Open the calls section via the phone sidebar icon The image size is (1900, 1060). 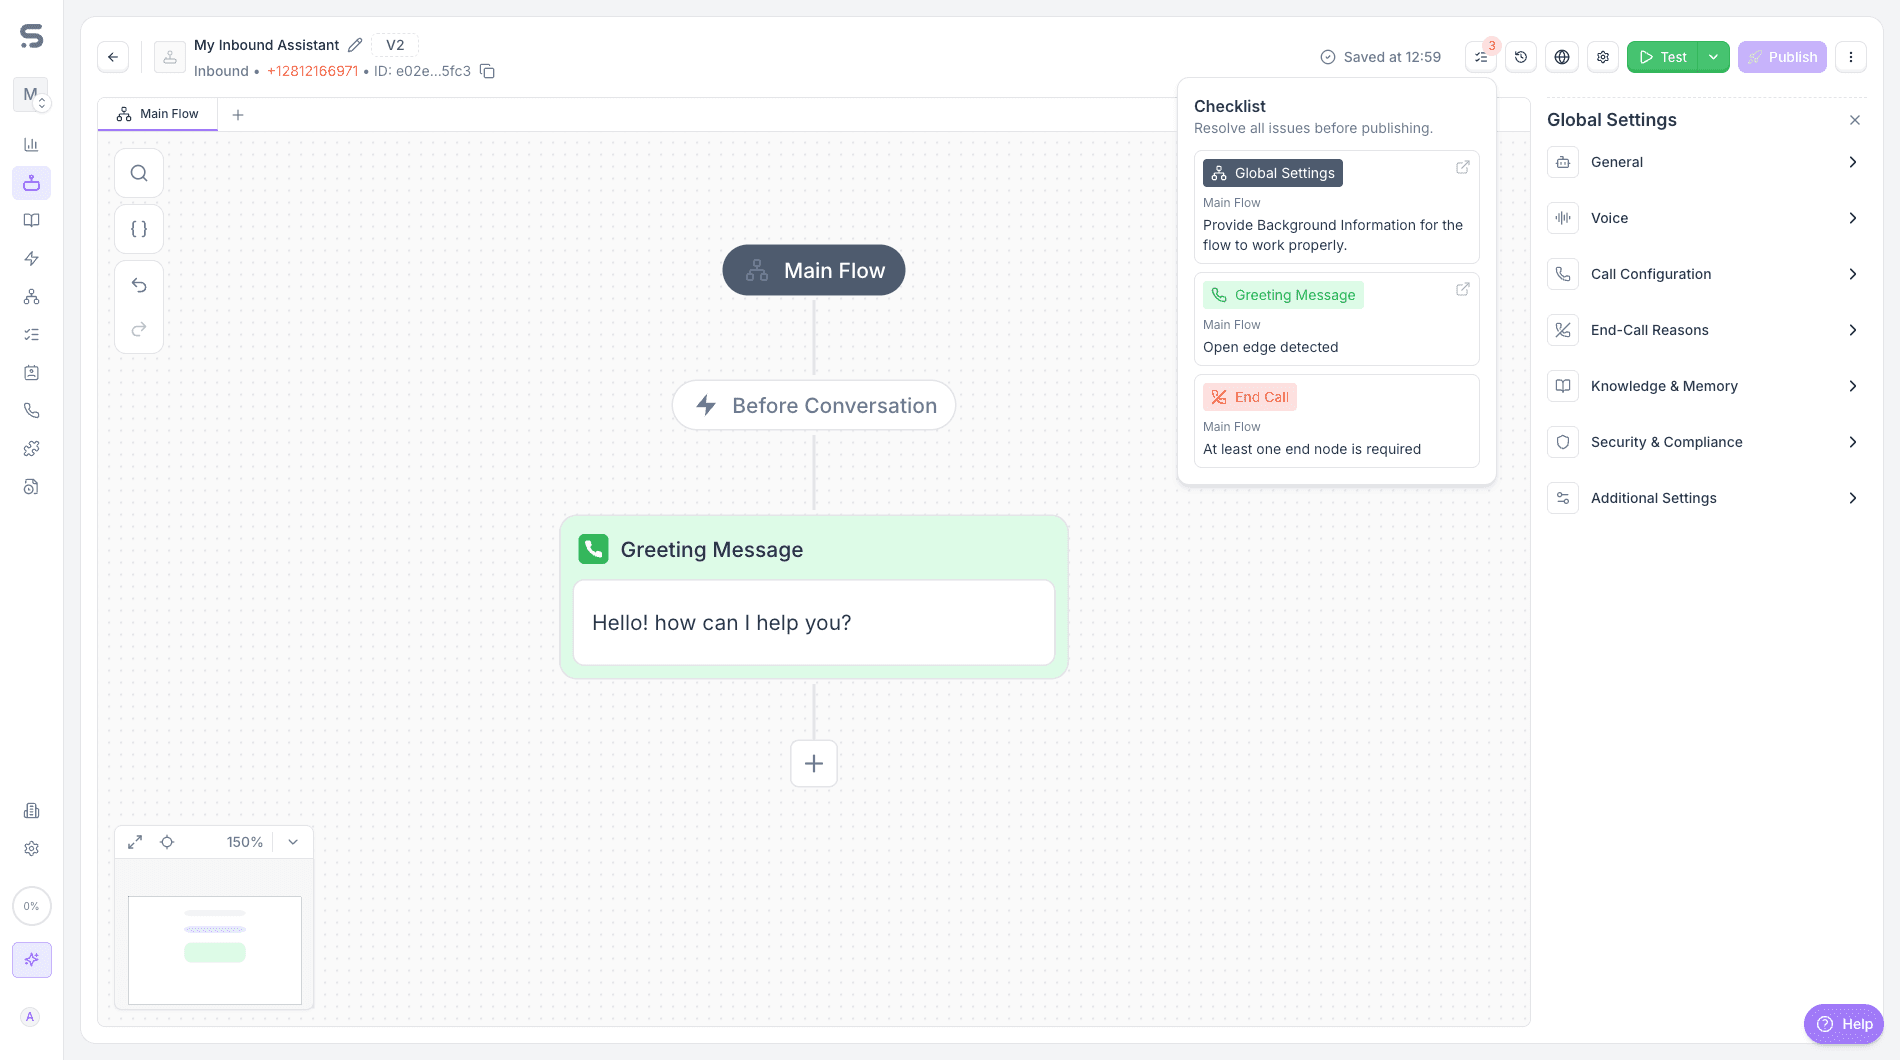31,410
